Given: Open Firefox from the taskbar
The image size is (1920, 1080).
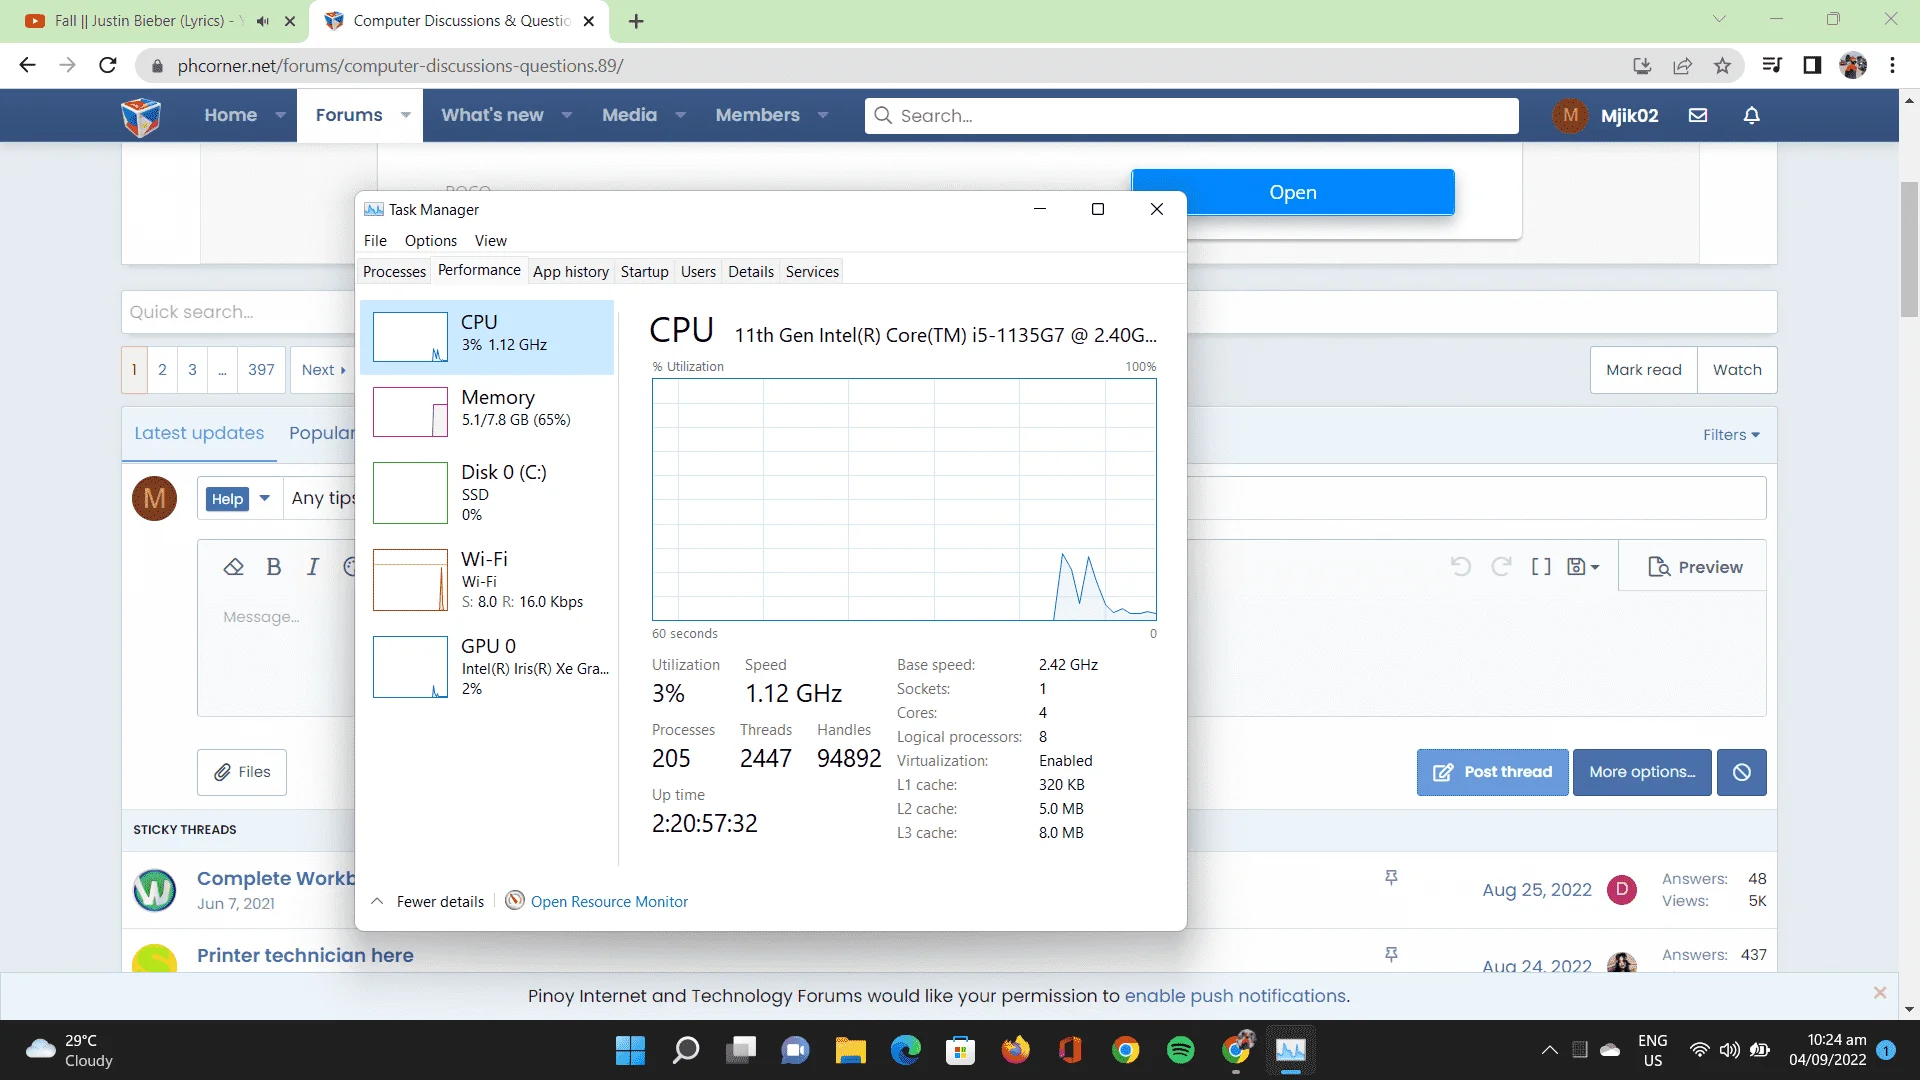Looking at the screenshot, I should click(1016, 1050).
